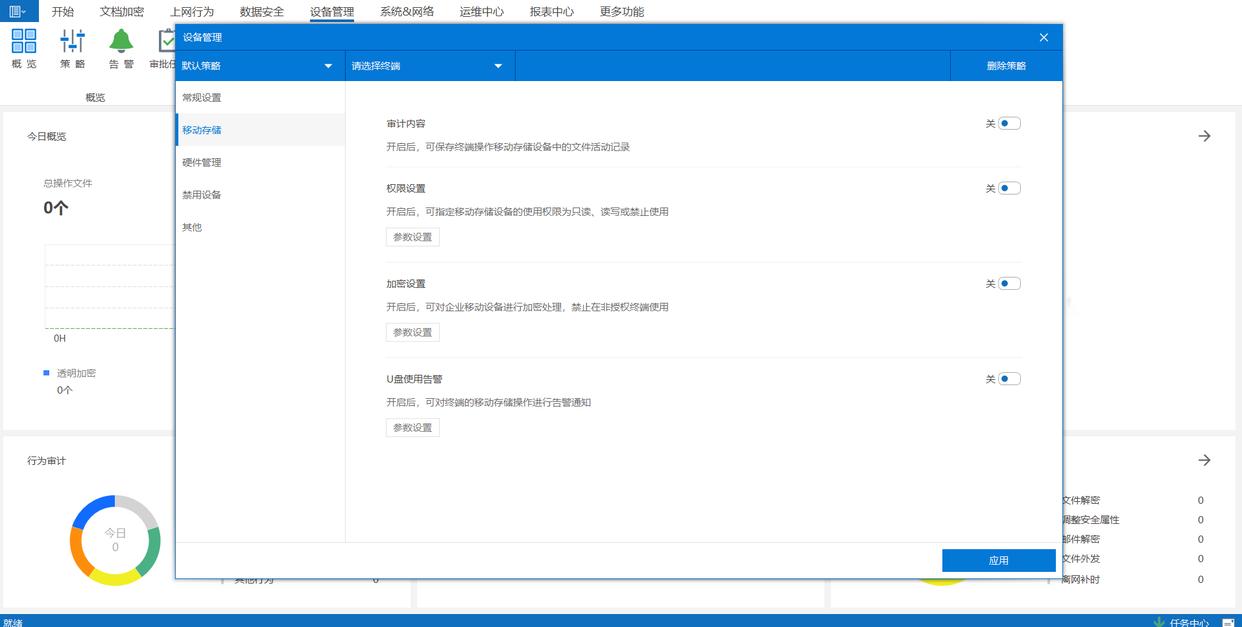Open the 数据安全 menu tab
Screen dimensions: 1242x627
coord(262,12)
